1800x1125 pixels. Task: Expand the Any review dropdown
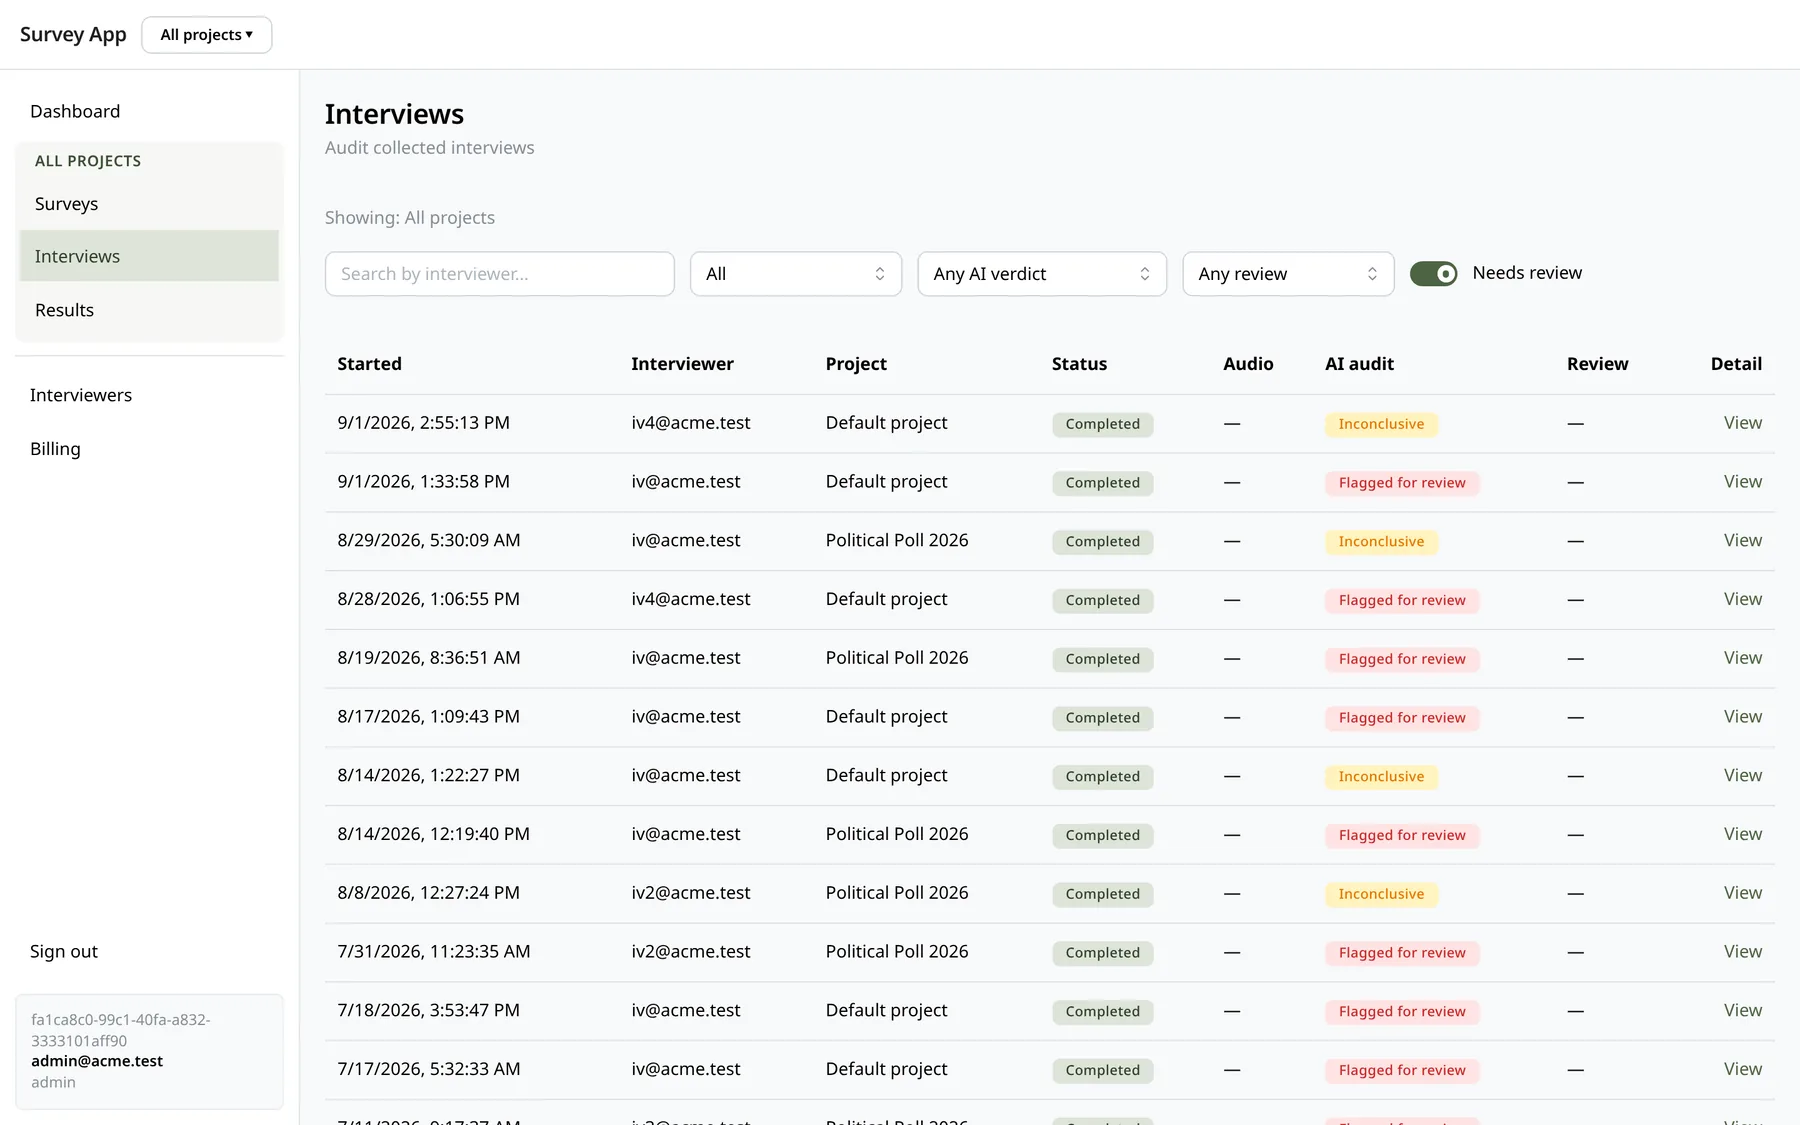pos(1288,274)
